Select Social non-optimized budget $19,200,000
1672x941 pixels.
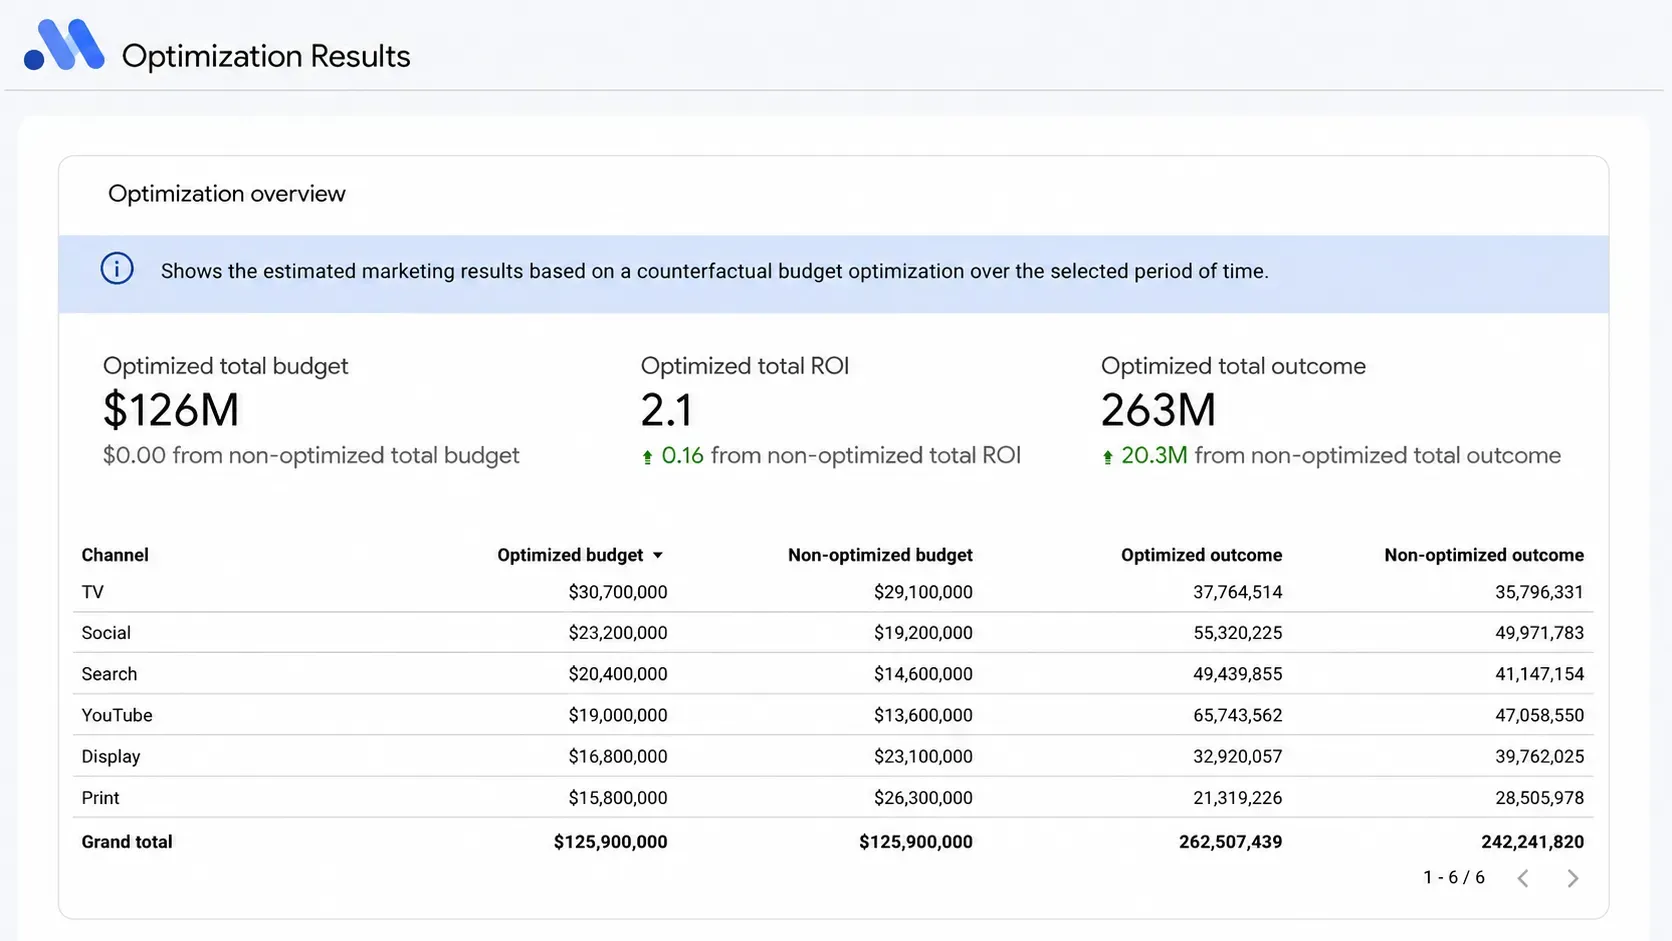coord(923,633)
